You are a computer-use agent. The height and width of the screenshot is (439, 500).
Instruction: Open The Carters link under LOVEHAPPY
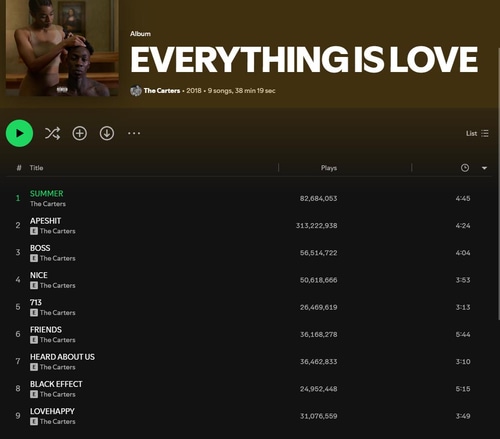58,421
